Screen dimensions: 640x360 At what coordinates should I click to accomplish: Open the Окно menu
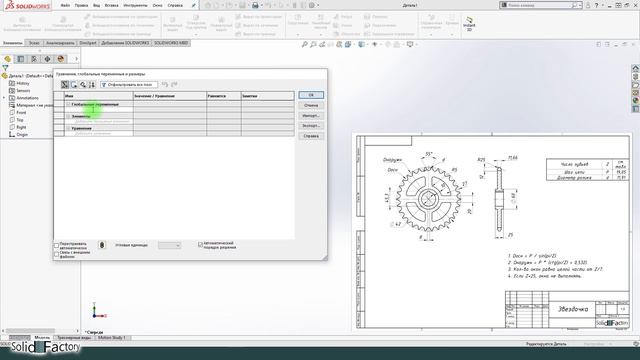158,6
